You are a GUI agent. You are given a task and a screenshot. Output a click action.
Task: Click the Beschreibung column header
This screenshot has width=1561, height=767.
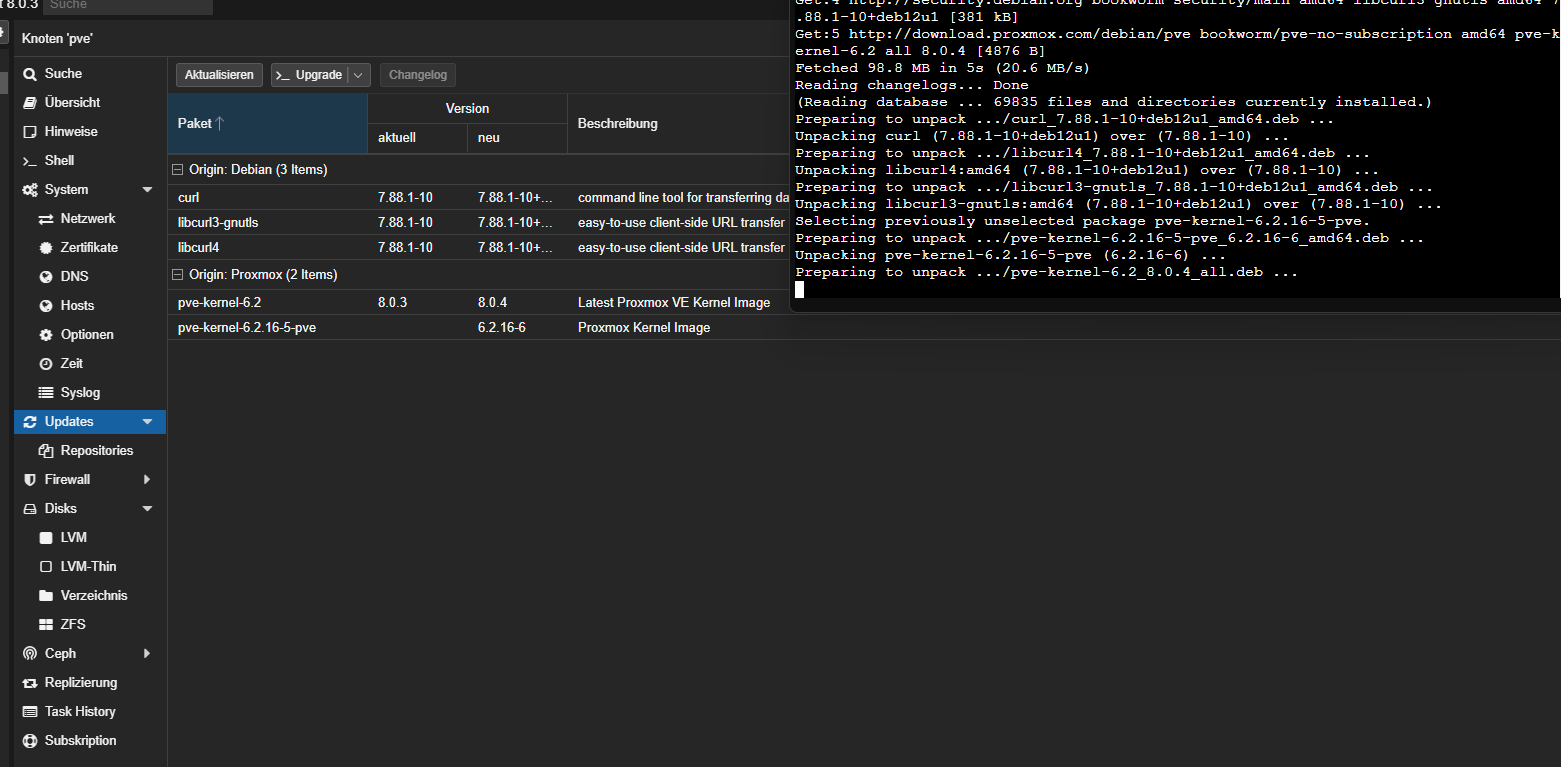pyautogui.click(x=679, y=124)
